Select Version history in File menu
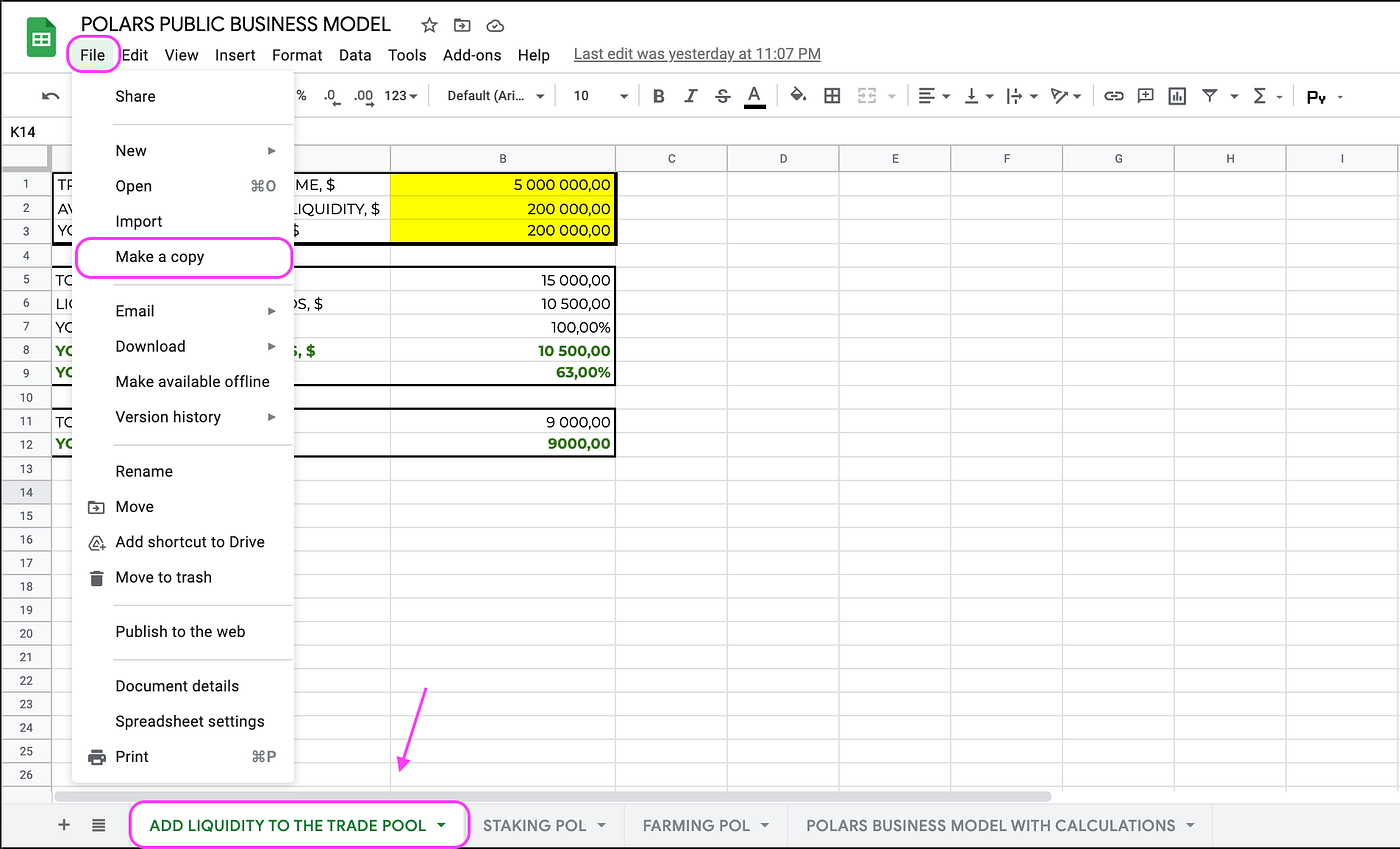This screenshot has height=849, width=1400. (183, 417)
